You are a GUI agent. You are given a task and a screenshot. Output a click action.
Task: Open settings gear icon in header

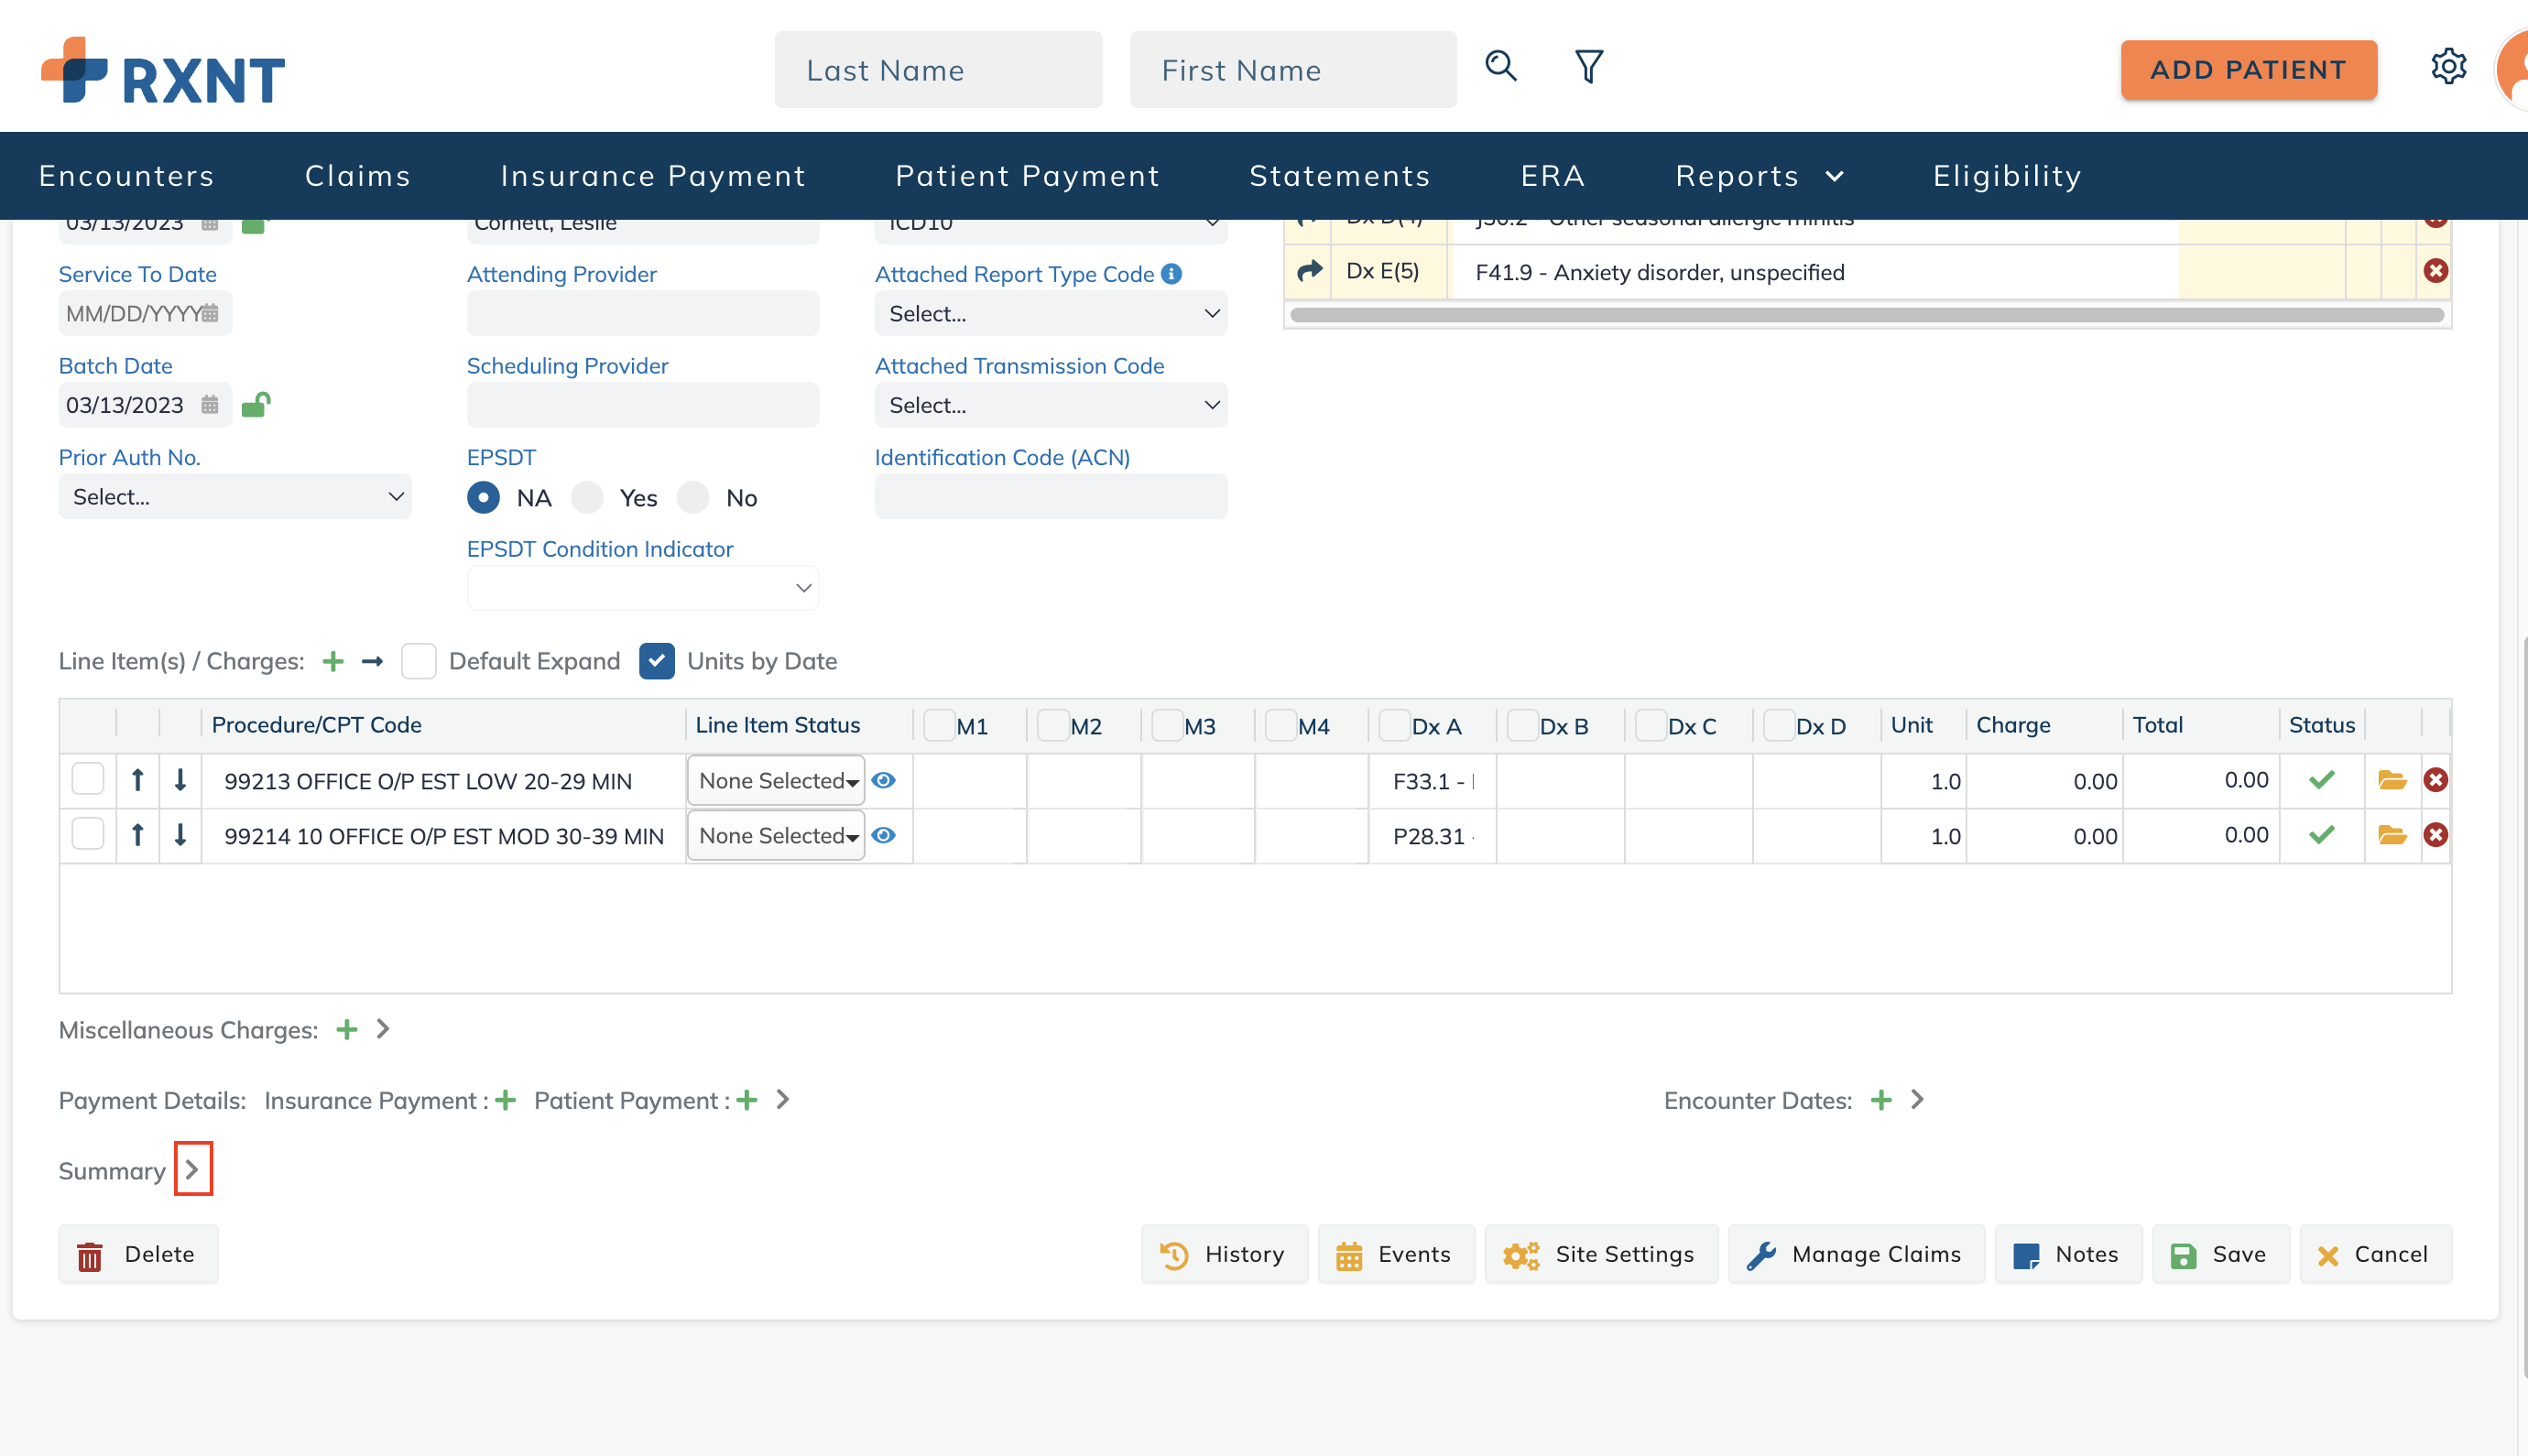[x=2448, y=67]
